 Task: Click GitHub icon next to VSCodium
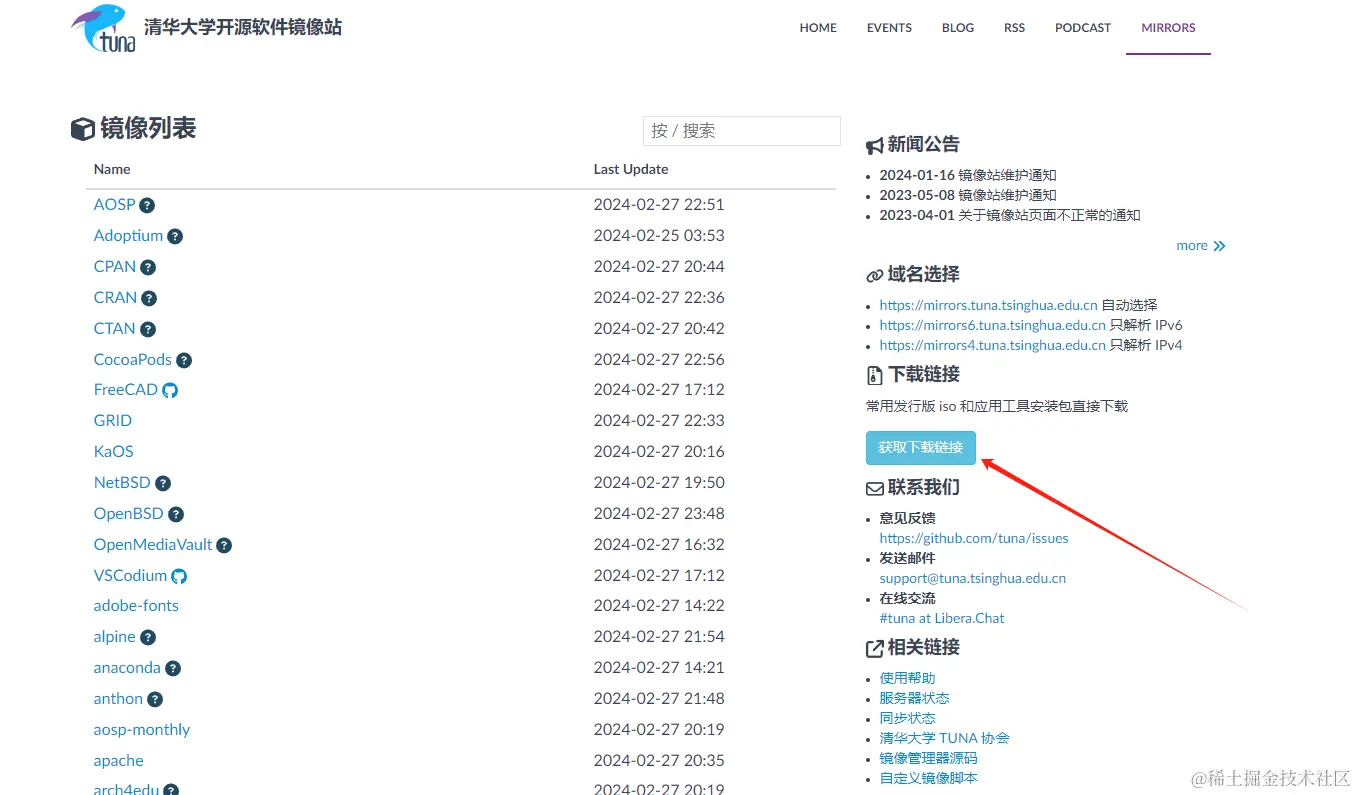click(x=179, y=576)
